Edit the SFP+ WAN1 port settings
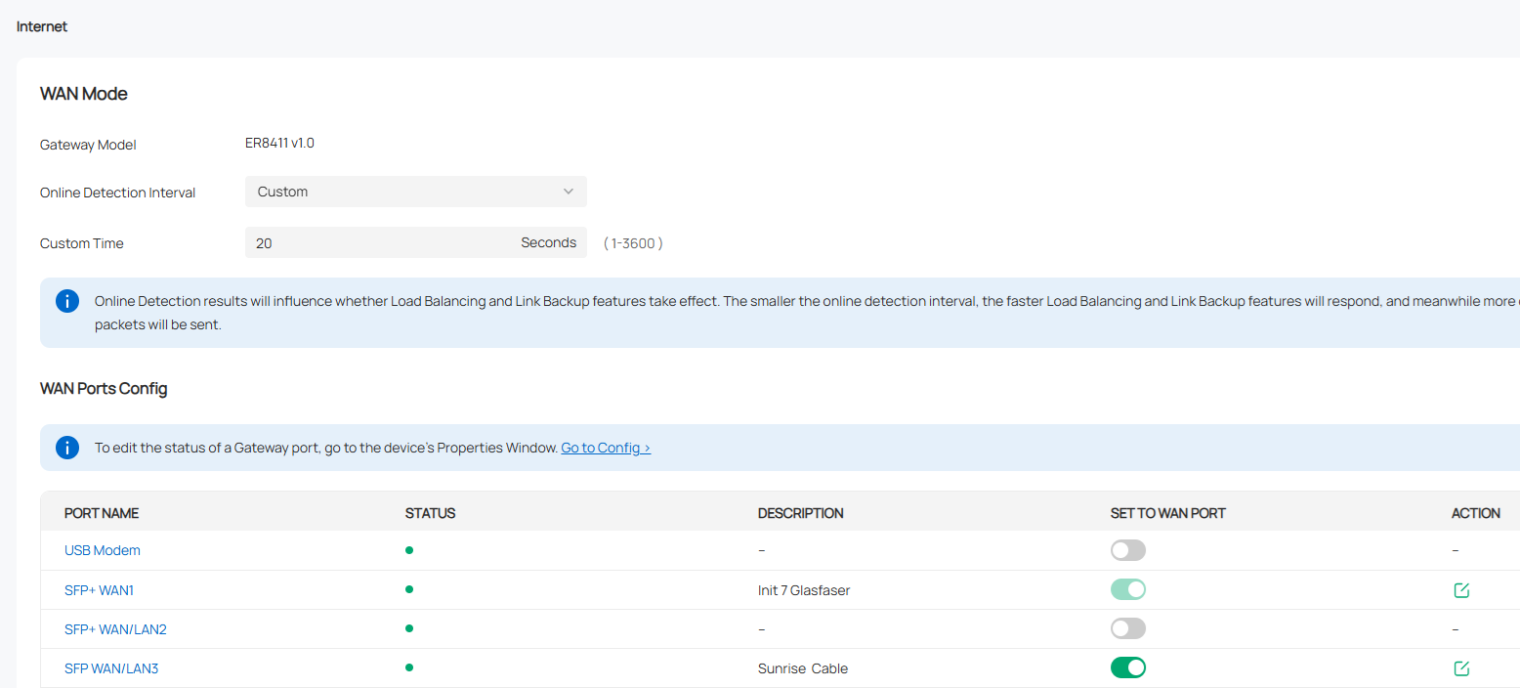The image size is (1520, 688). pyautogui.click(x=1461, y=590)
